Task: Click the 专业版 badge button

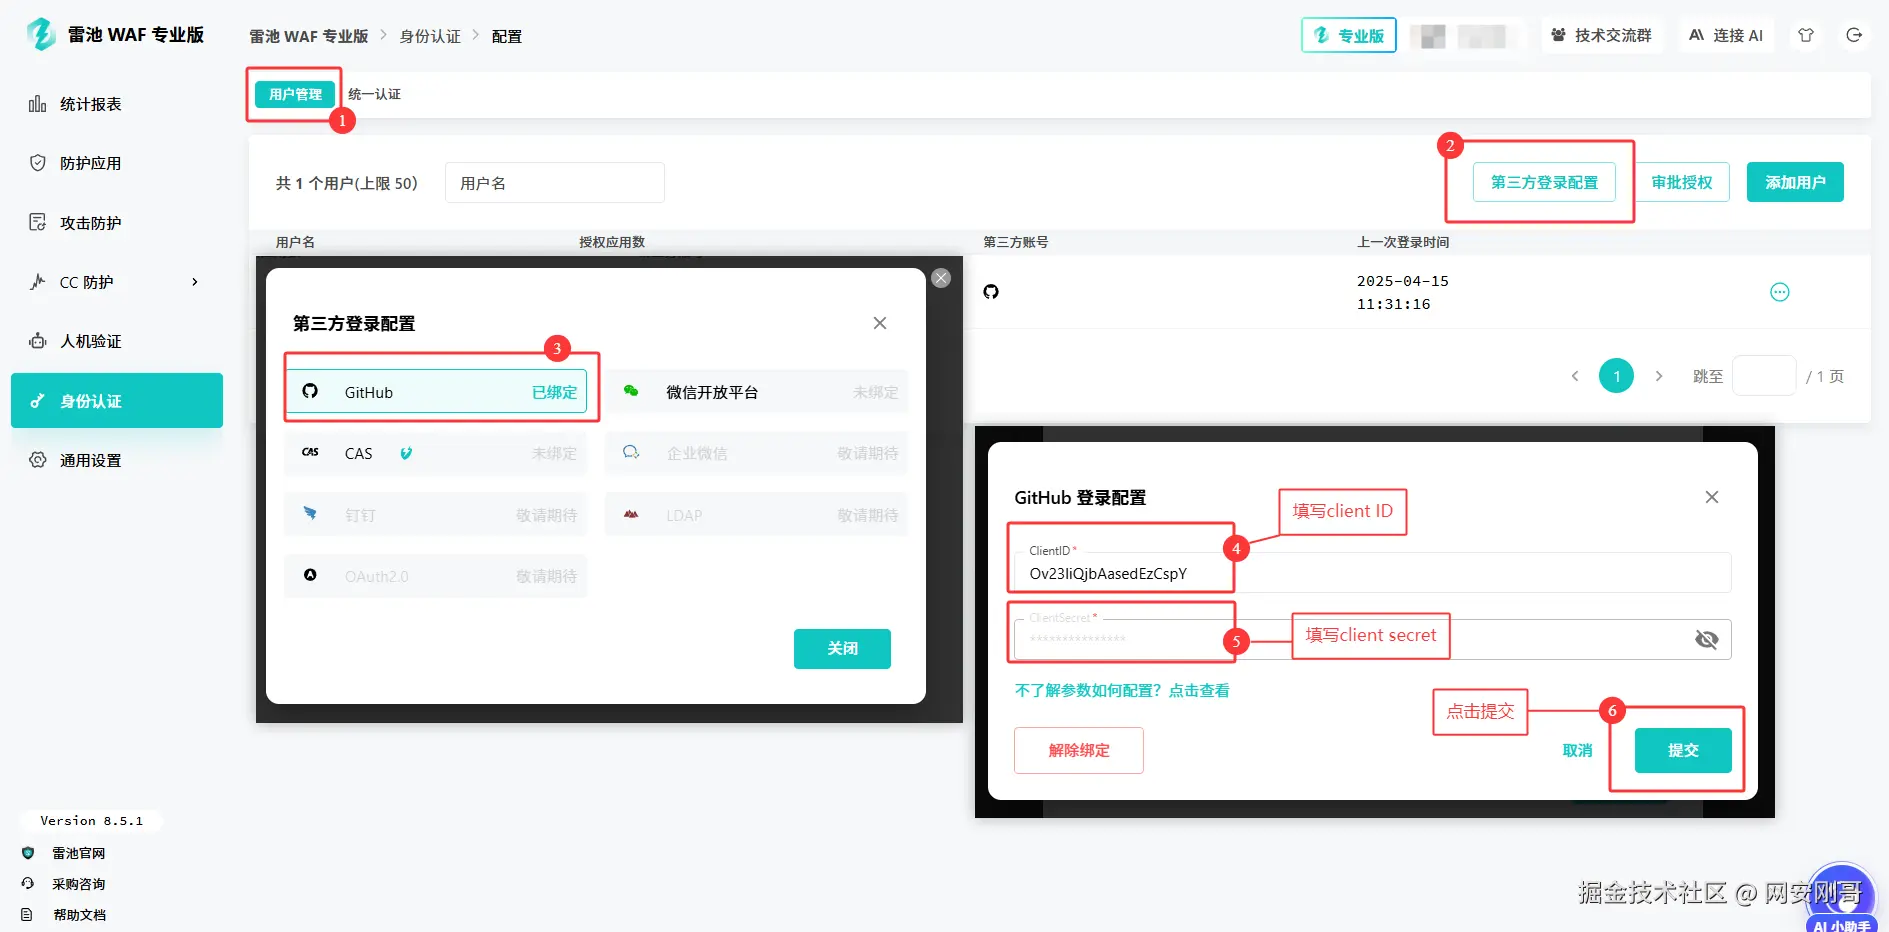Action: [1348, 35]
